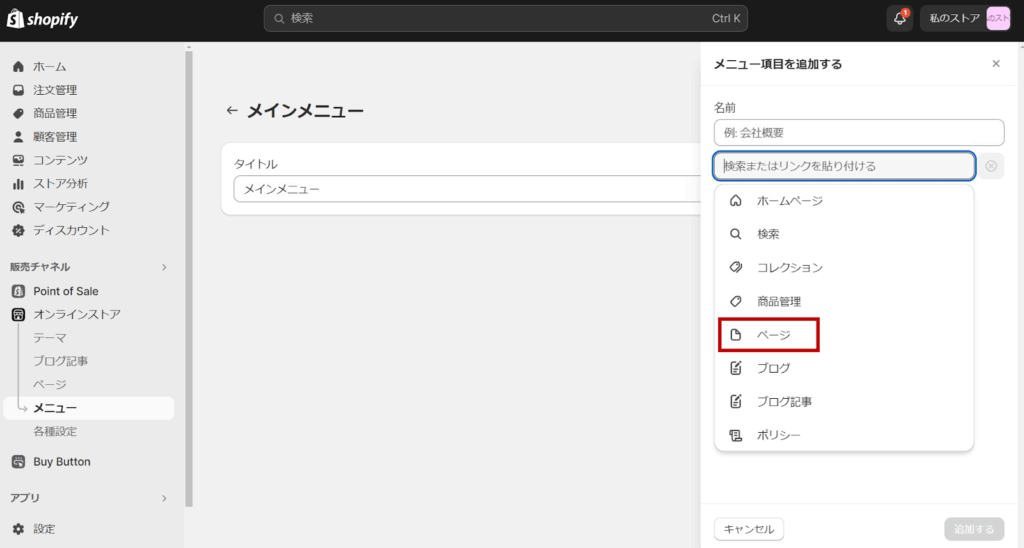Click the ポリシー scroll icon in dropdown
The width and height of the screenshot is (1024, 548).
point(736,435)
